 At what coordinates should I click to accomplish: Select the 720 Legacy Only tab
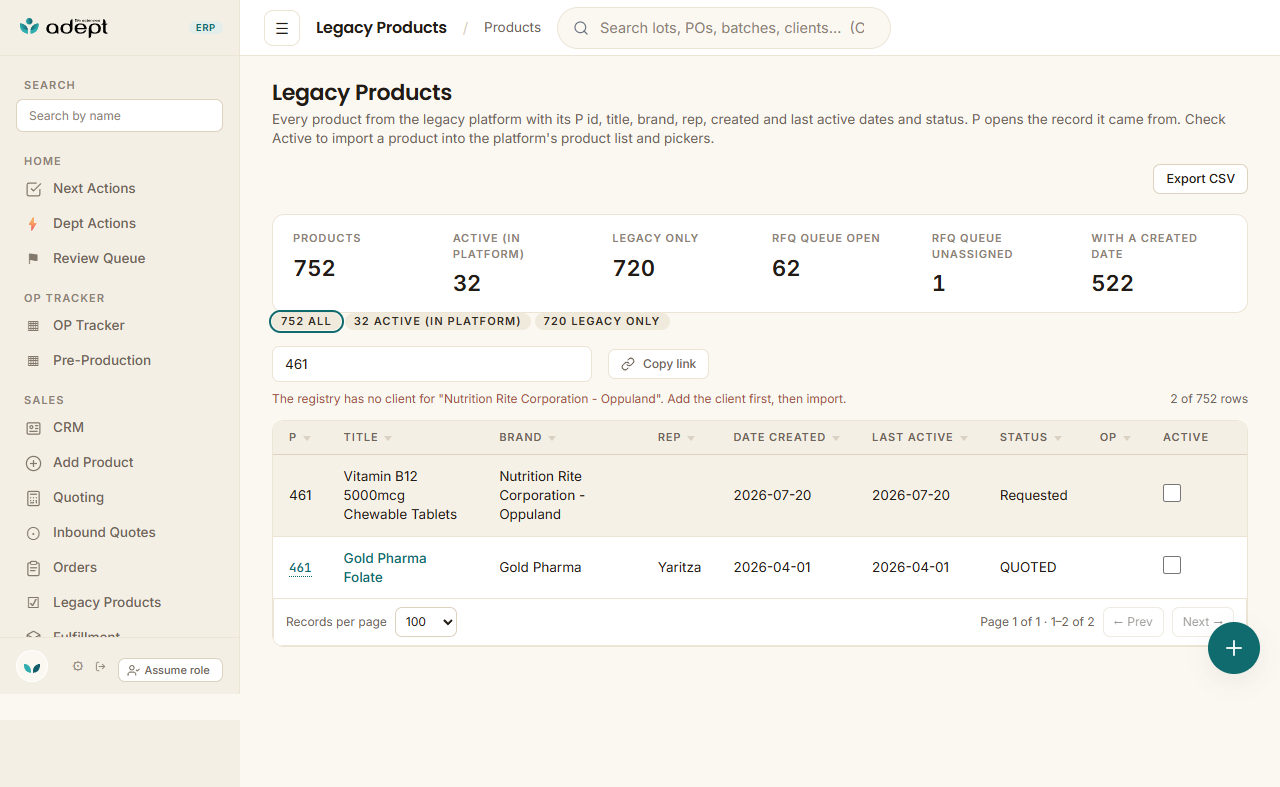pyautogui.click(x=602, y=321)
